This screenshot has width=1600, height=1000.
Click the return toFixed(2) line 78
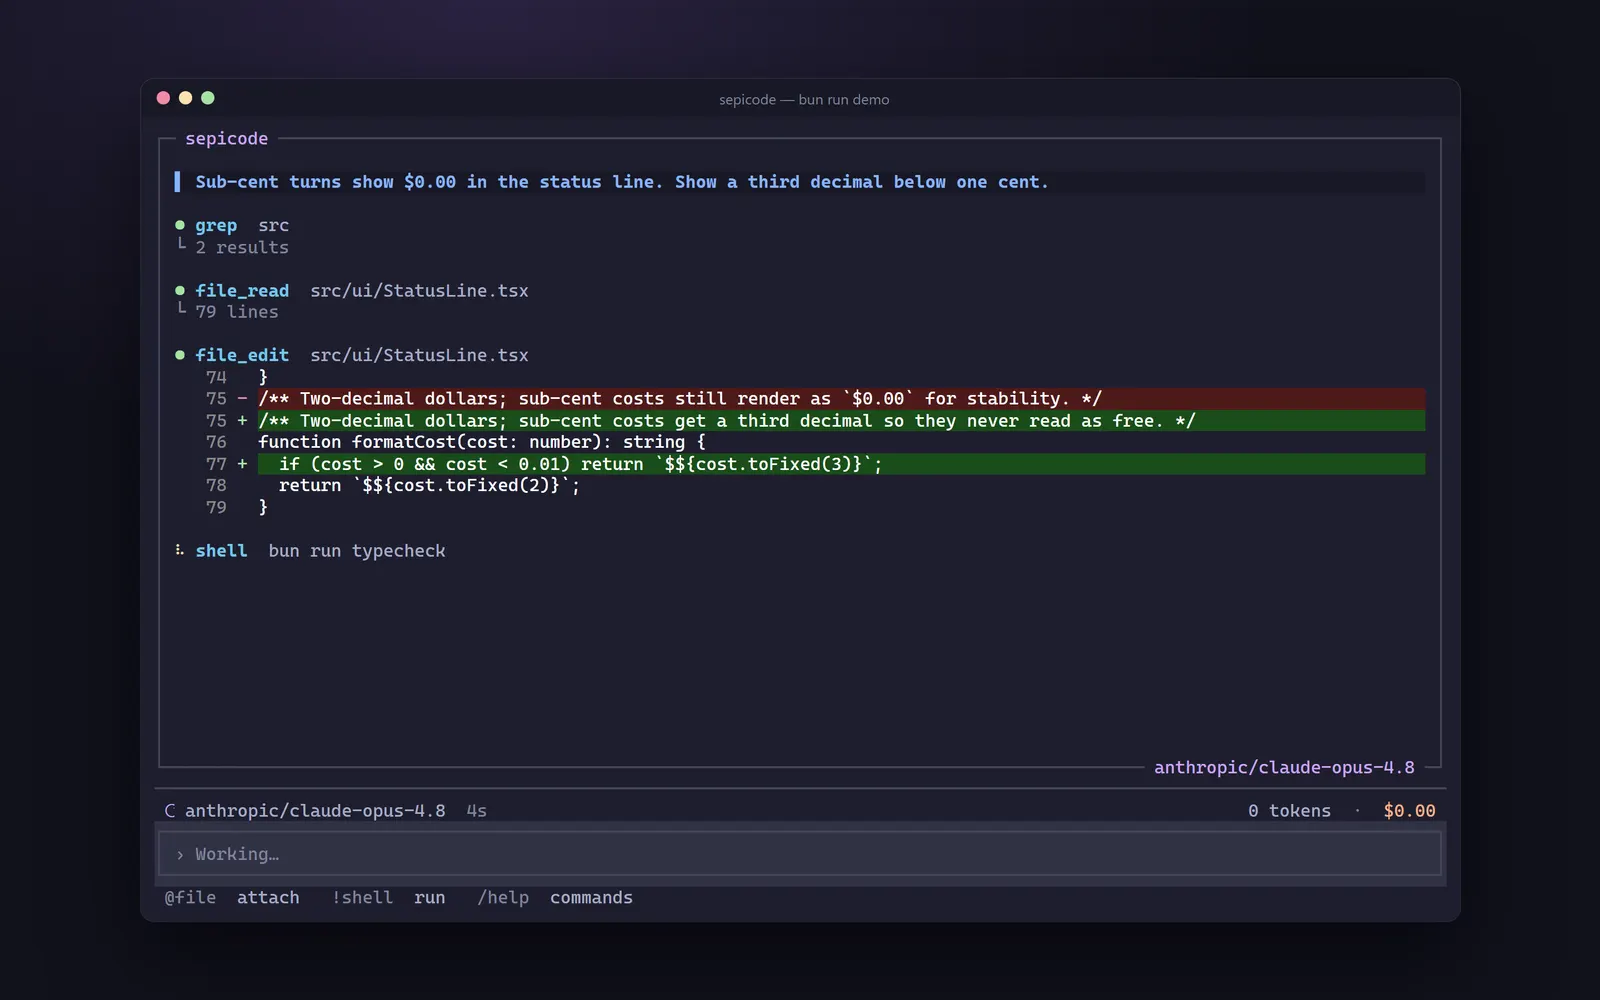coord(430,485)
